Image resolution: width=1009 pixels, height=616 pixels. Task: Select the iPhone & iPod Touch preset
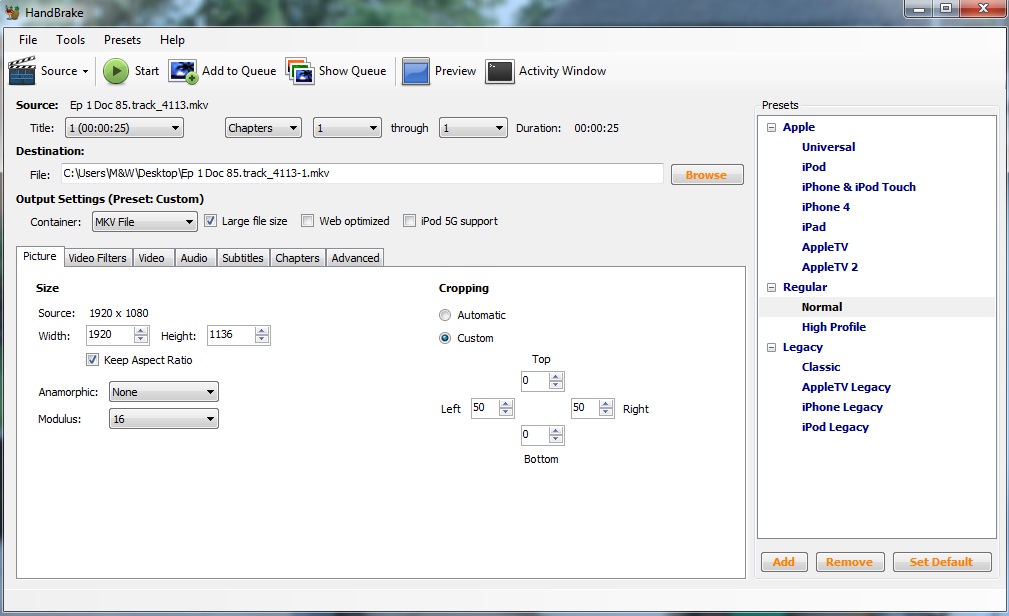coord(858,187)
